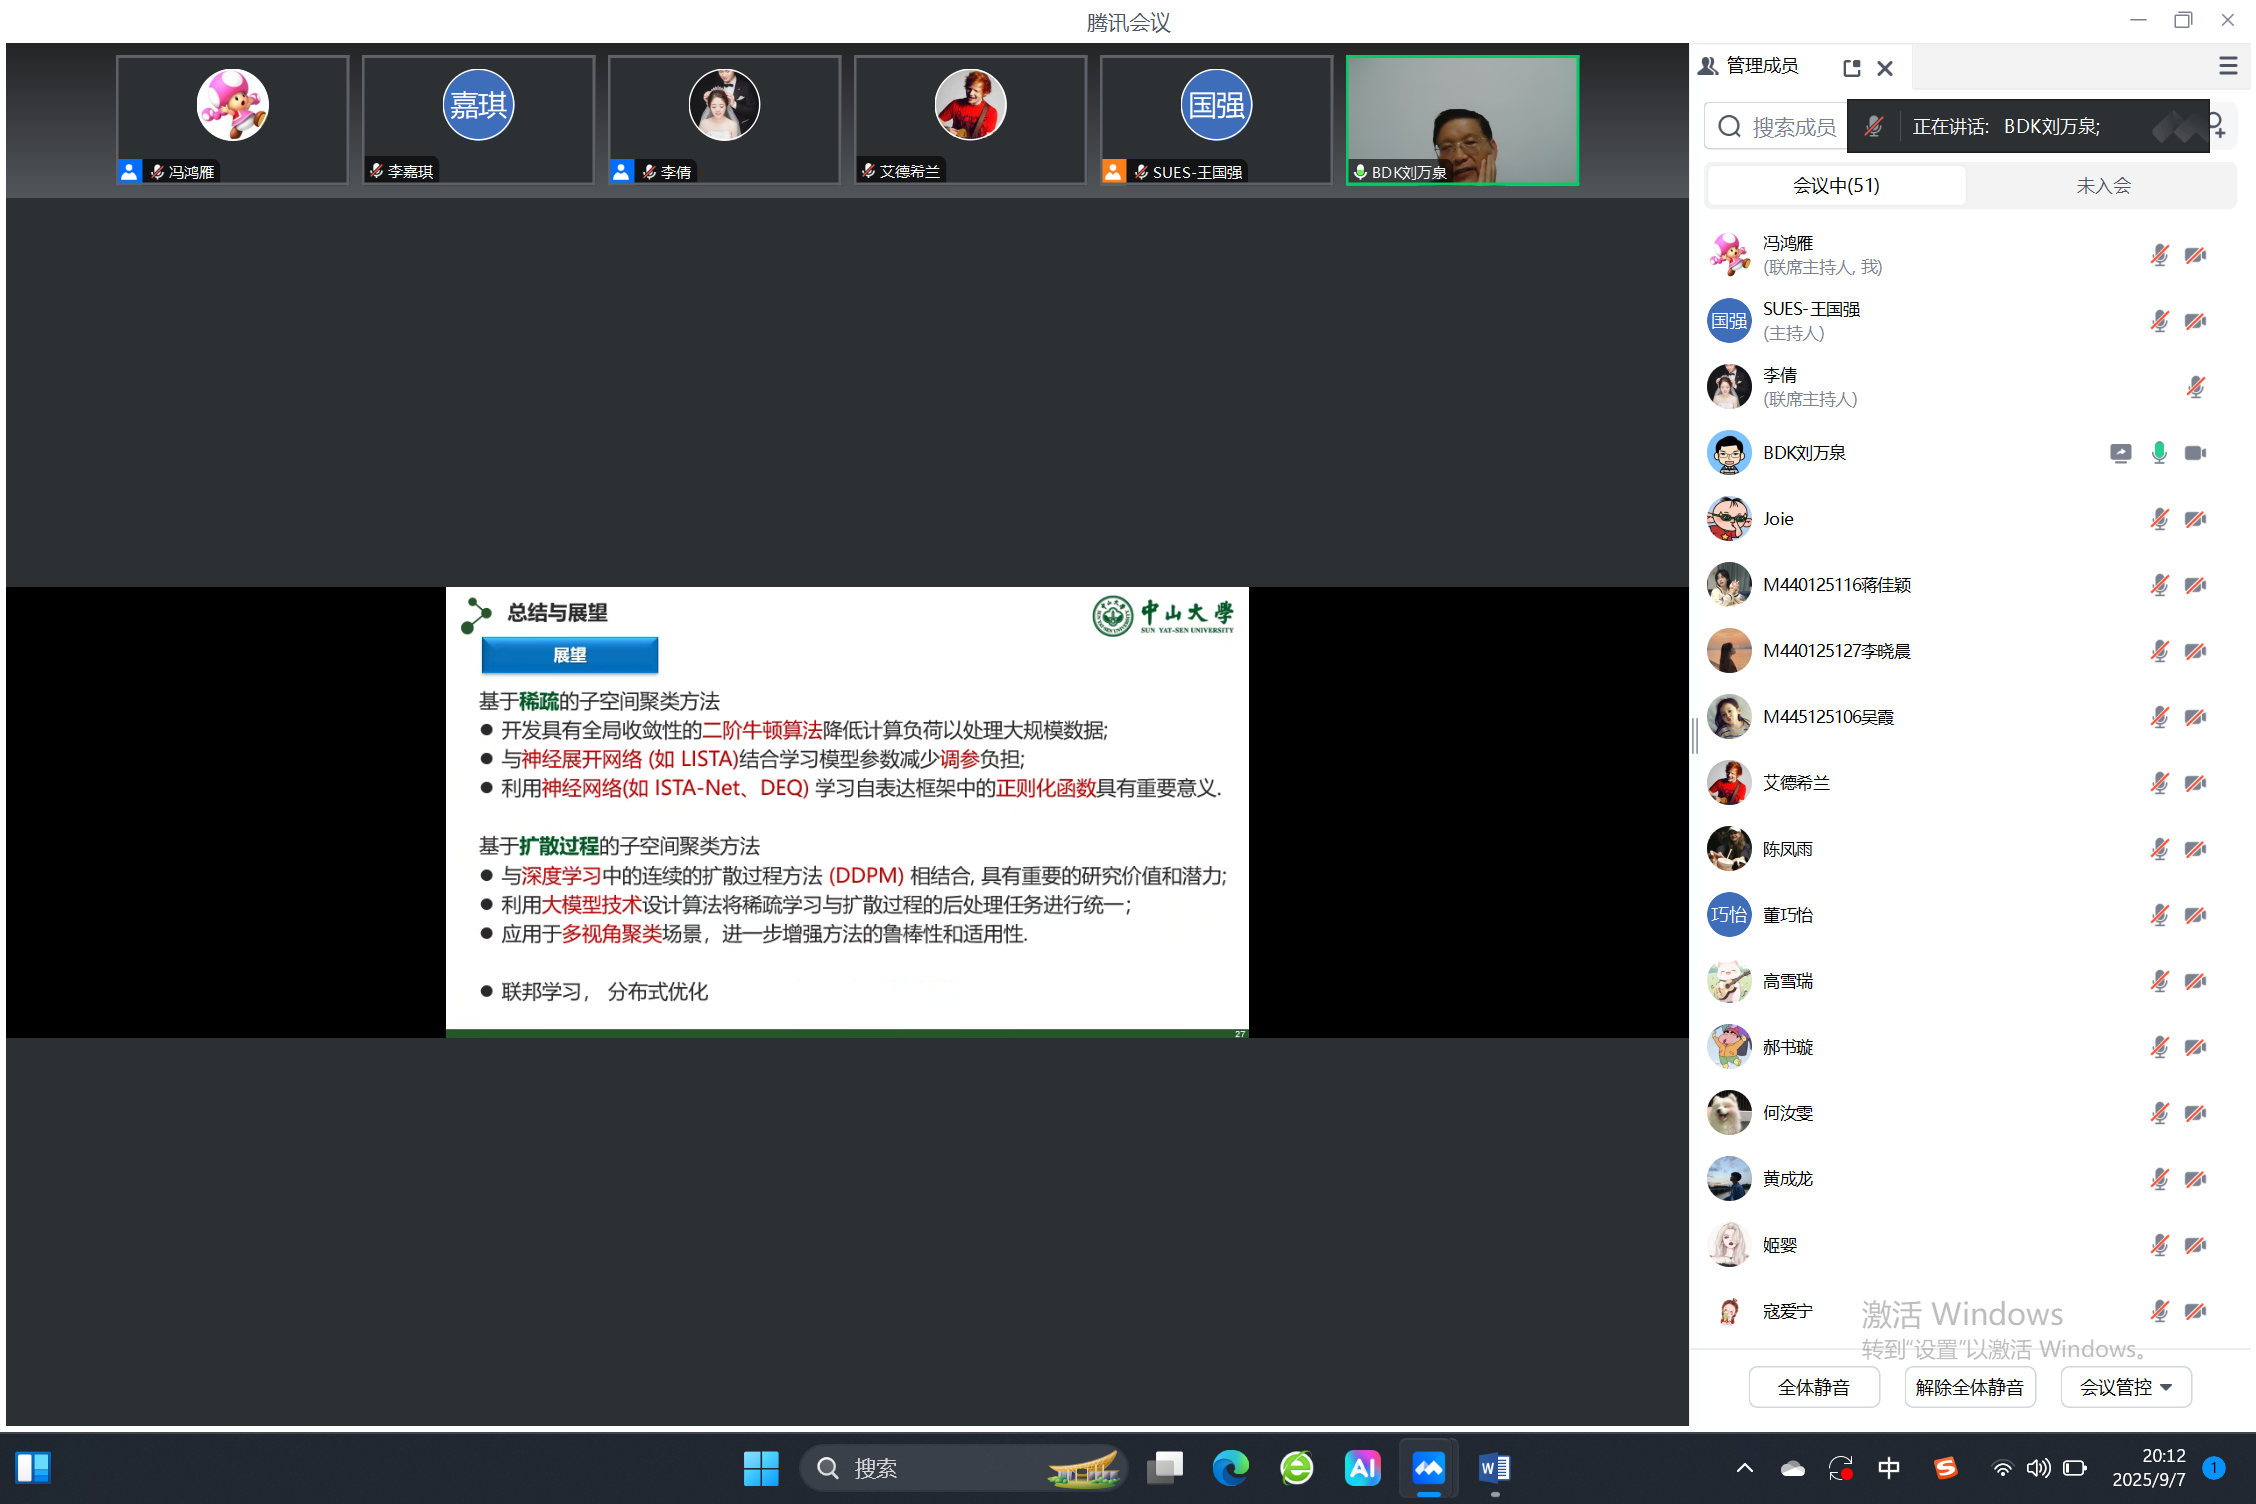The height and width of the screenshot is (1504, 2256).
Task: Open Word from the taskbar
Action: point(1494,1468)
